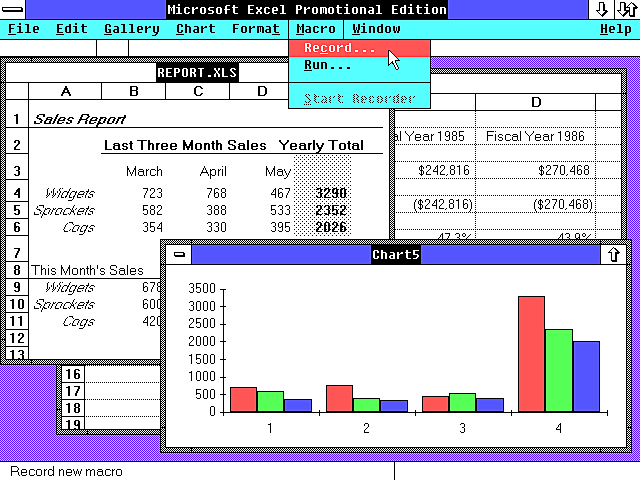640x480 pixels.
Task: Select the red bar in group 2
Action: tap(340, 399)
